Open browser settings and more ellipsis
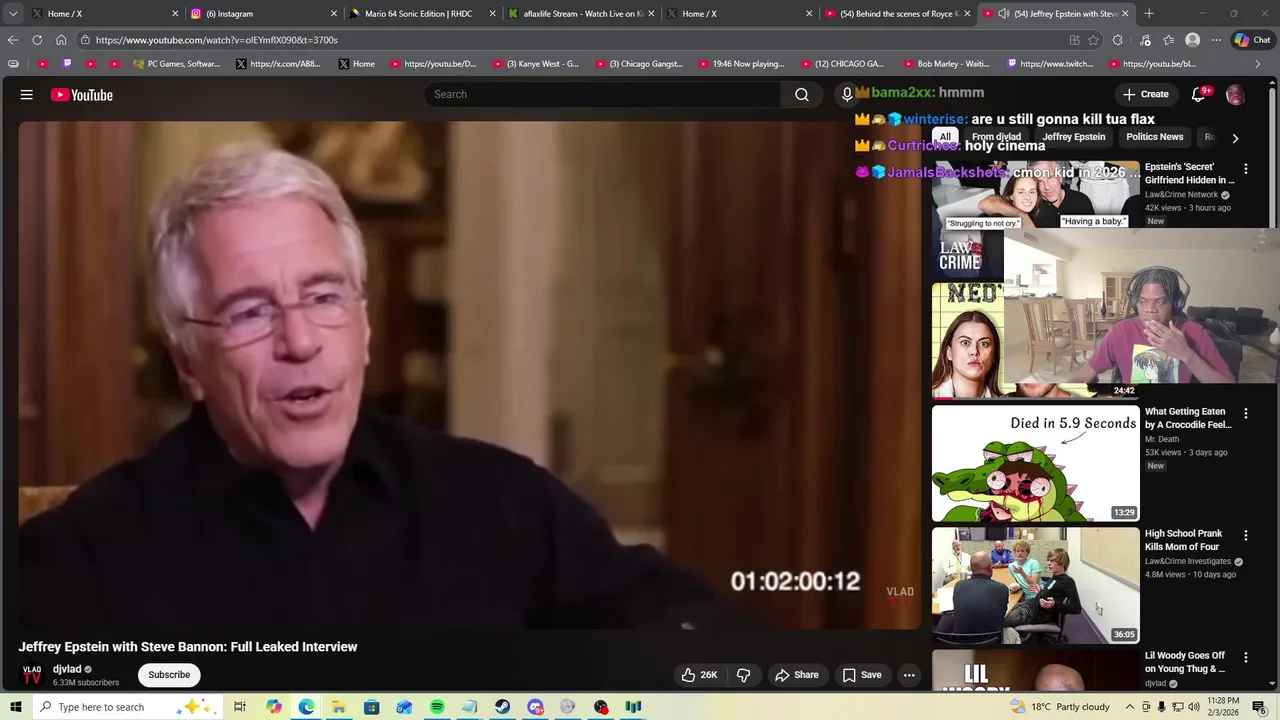The width and height of the screenshot is (1280, 720). coord(1216,40)
